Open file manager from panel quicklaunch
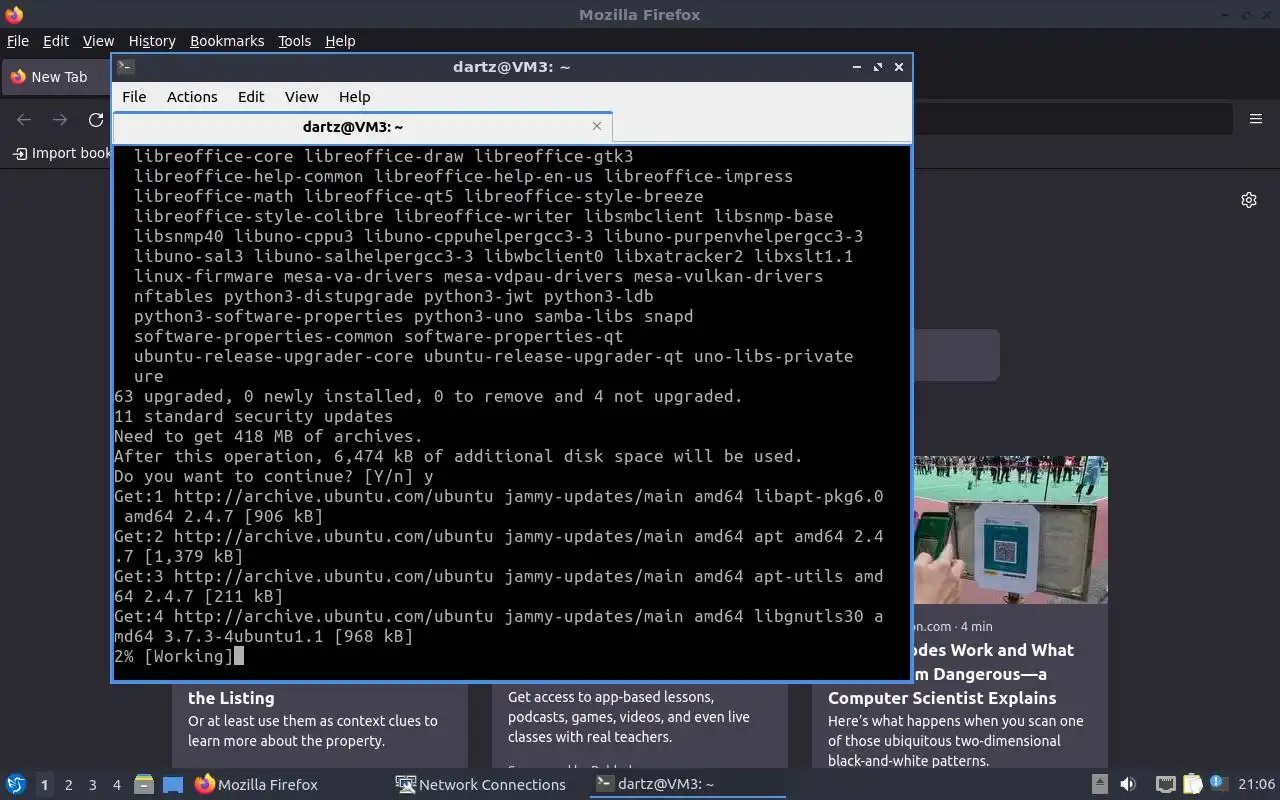 (143, 785)
